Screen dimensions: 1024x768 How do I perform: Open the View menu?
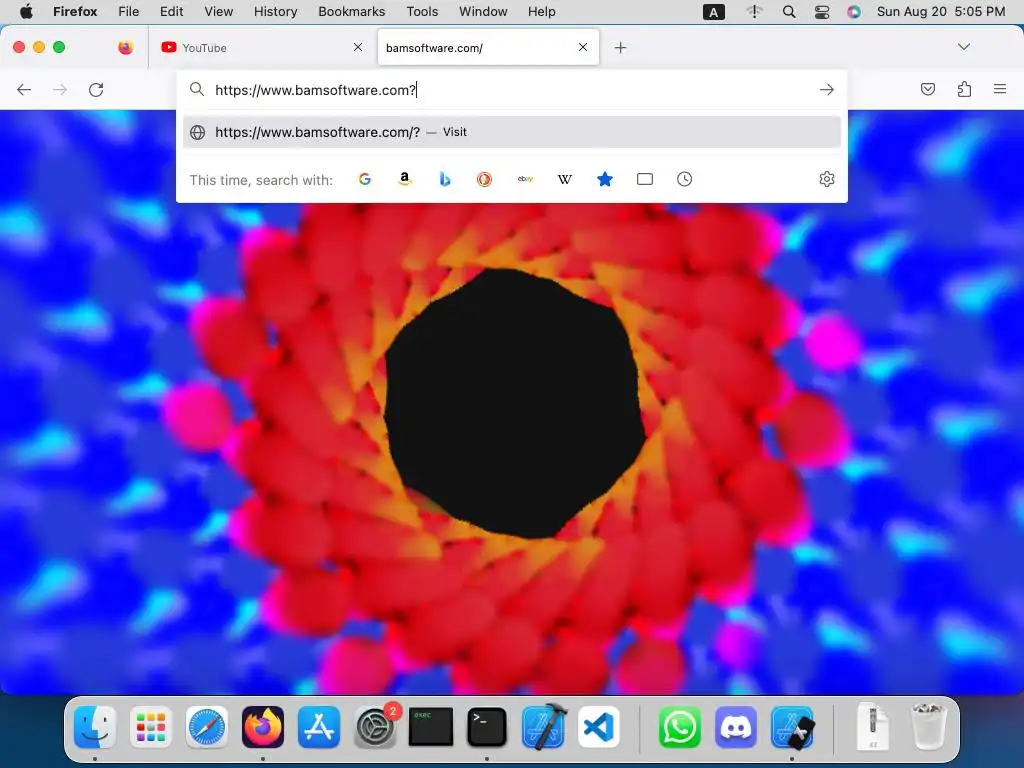218,11
